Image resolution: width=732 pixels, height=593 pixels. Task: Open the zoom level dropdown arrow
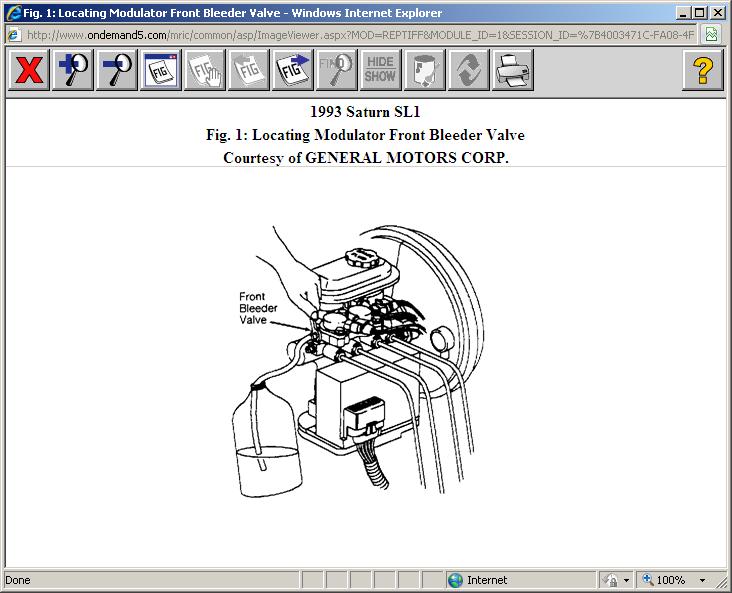point(702,580)
